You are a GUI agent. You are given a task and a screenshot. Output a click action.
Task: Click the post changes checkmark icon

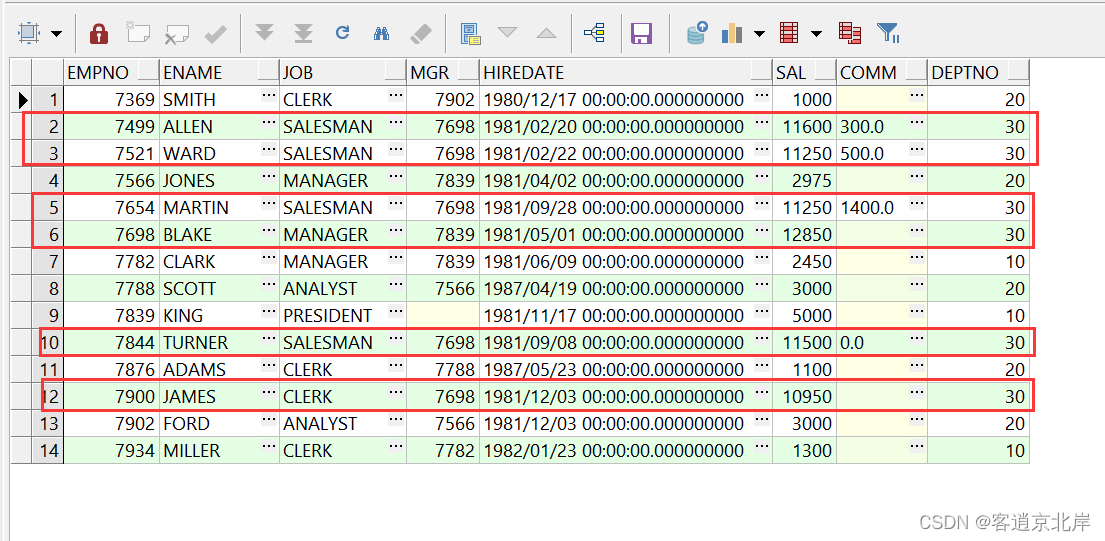click(214, 33)
